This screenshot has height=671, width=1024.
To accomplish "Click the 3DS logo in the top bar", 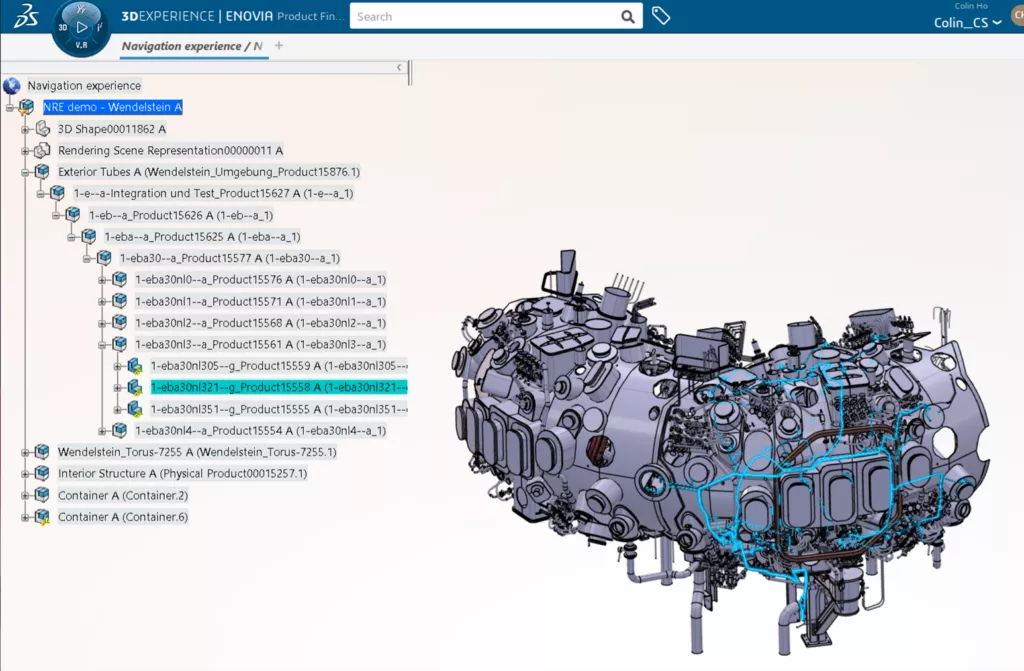I will coord(25,14).
